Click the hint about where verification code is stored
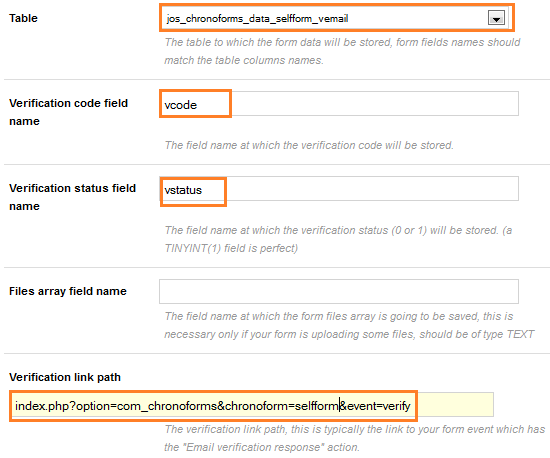 (309, 145)
